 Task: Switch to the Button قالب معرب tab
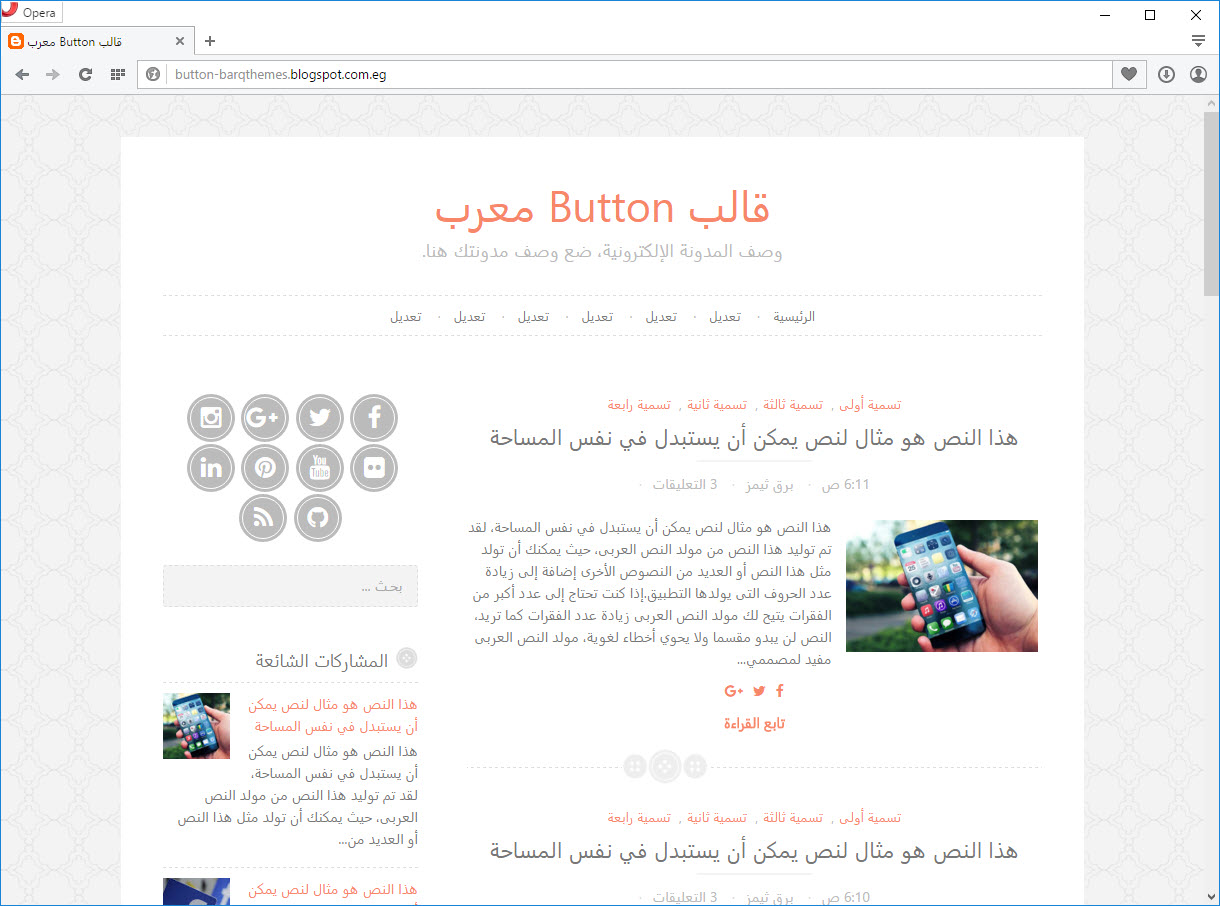[97, 41]
